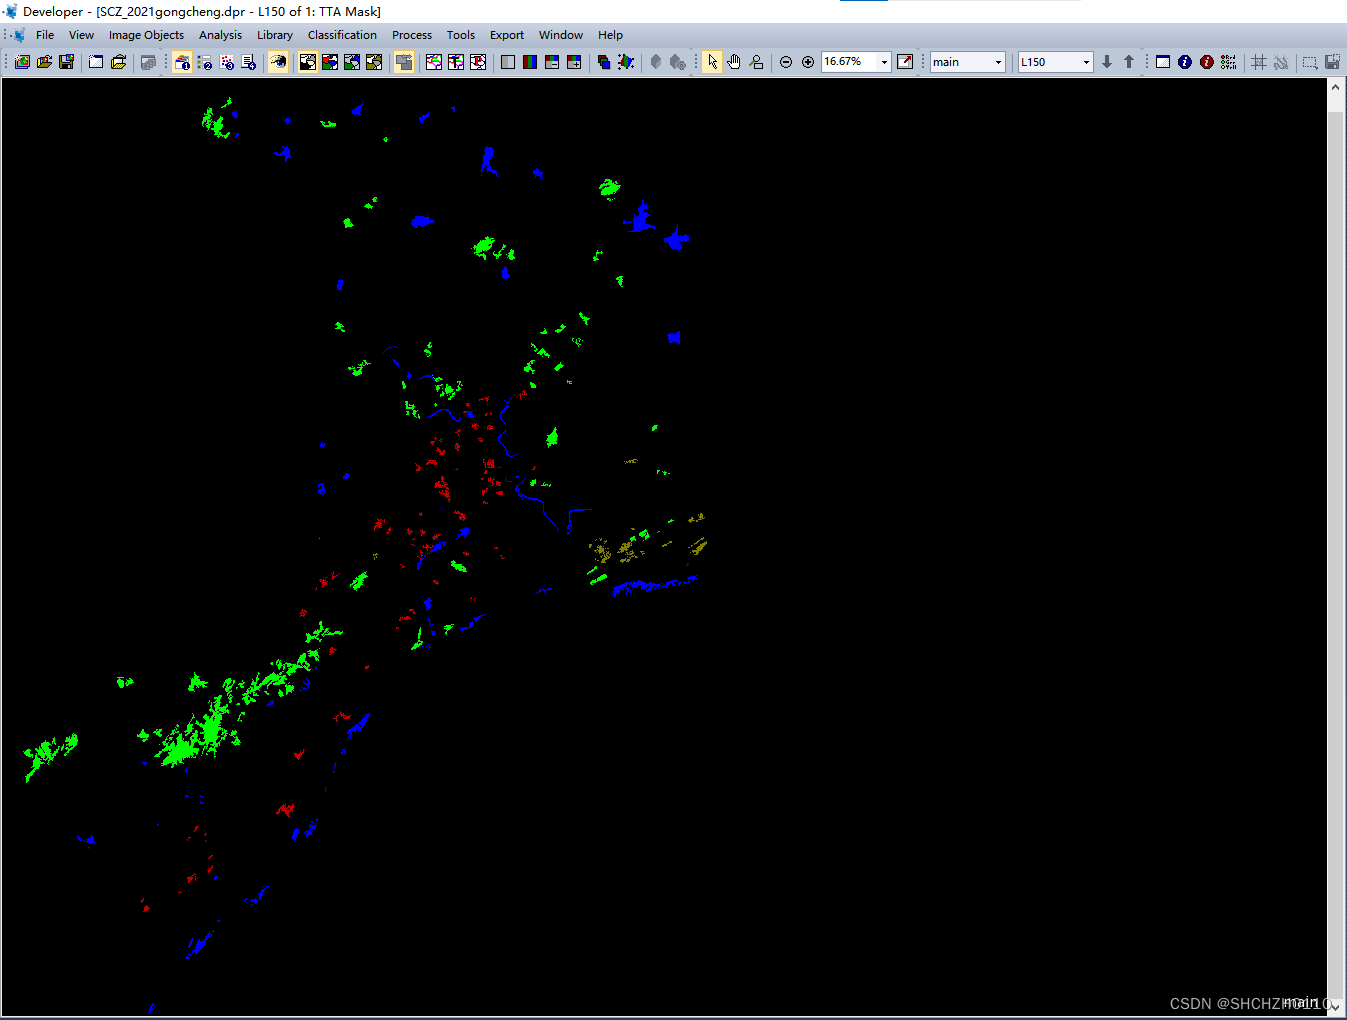Open the Tools menu
Image resolution: width=1347 pixels, height=1020 pixels.
(461, 35)
